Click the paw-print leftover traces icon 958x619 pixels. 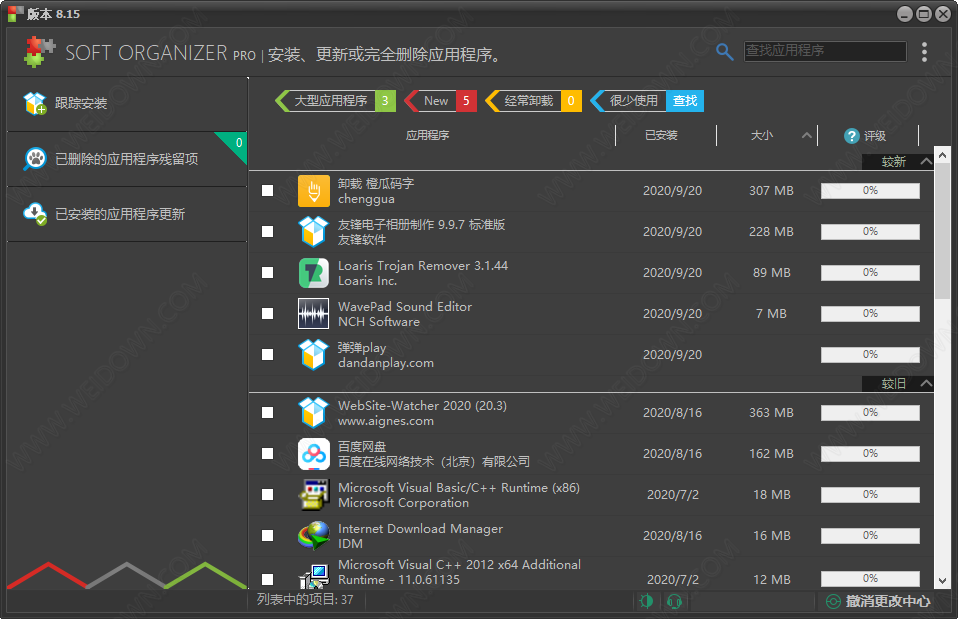point(35,159)
